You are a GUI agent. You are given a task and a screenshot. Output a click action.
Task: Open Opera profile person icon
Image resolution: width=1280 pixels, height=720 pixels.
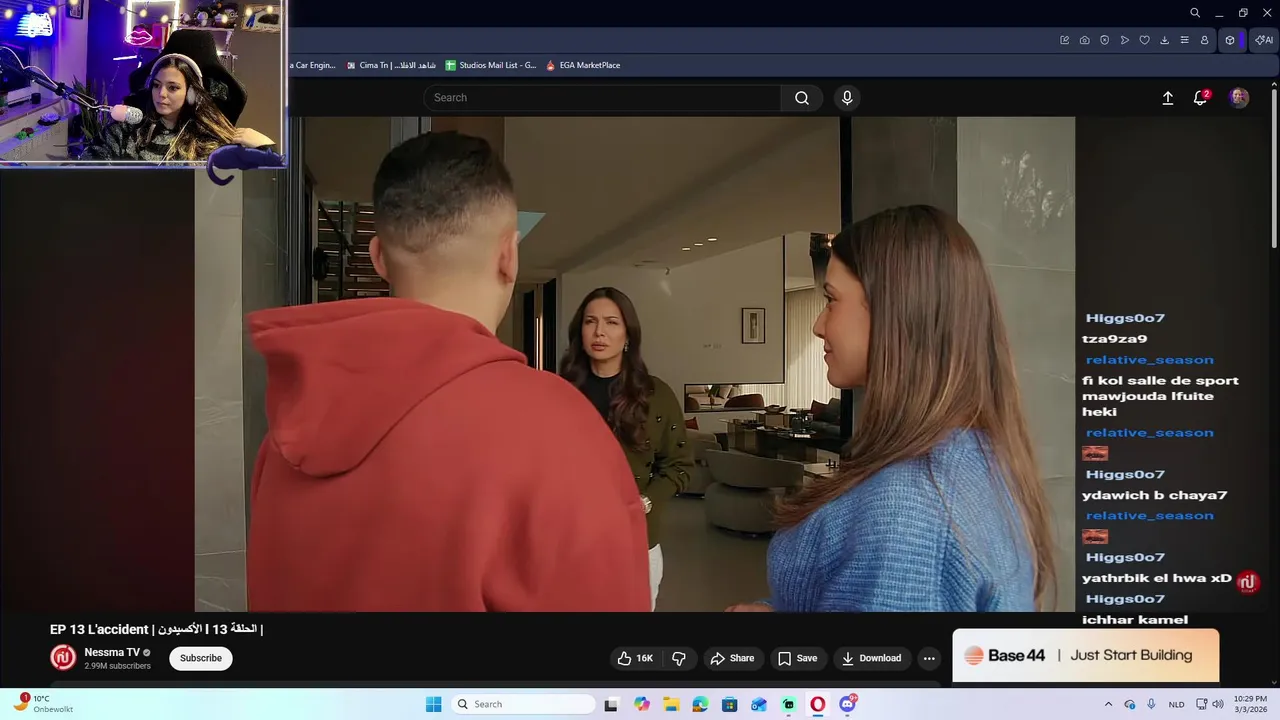pos(1205,40)
